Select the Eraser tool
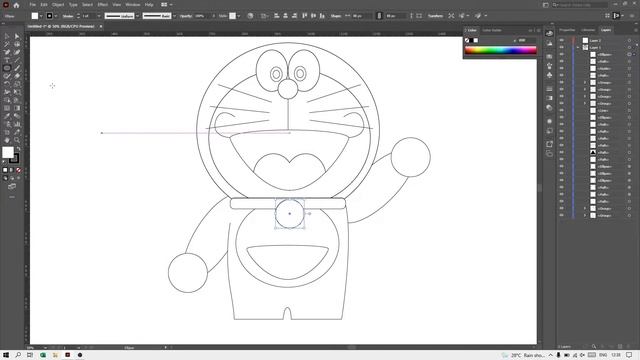The width and height of the screenshot is (640, 360). (17, 76)
